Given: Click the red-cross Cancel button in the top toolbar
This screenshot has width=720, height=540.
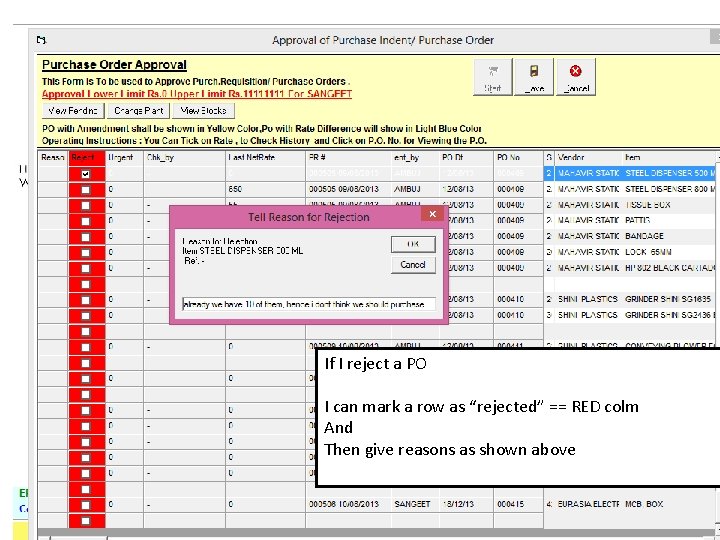Looking at the screenshot, I should coord(576,77).
